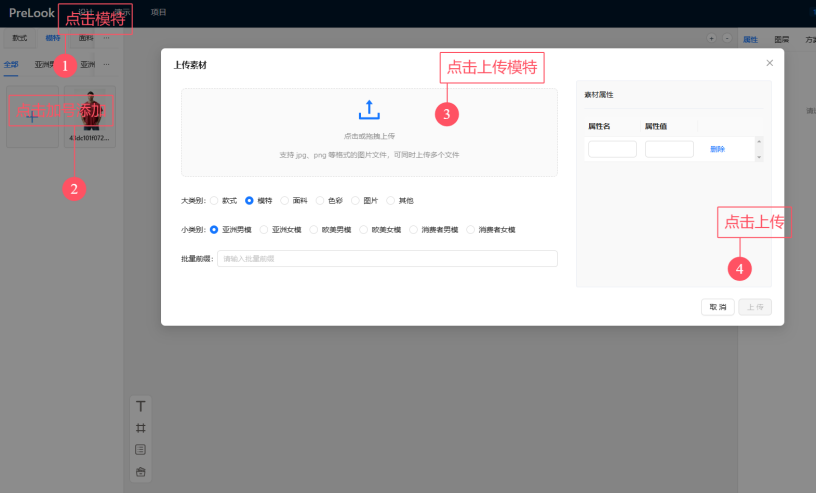The width and height of the screenshot is (816, 493).
Task: Select the Text tool icon in the floating toolbar
Action: click(x=141, y=406)
